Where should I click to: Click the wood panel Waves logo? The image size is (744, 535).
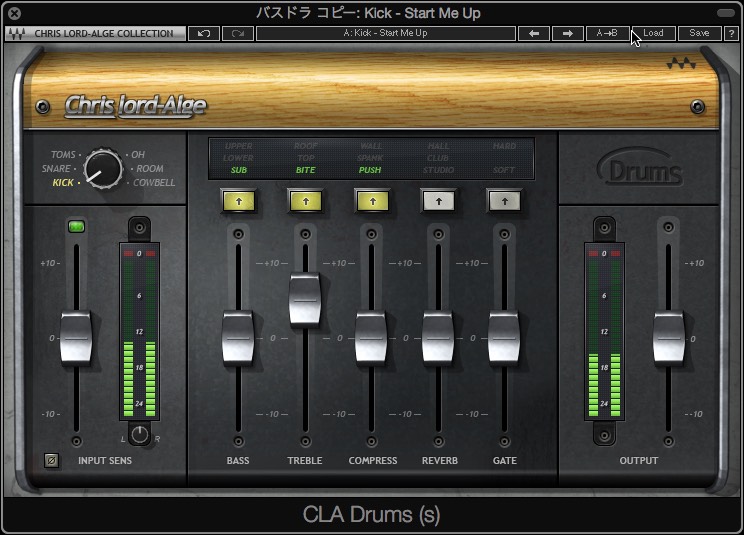click(x=681, y=63)
